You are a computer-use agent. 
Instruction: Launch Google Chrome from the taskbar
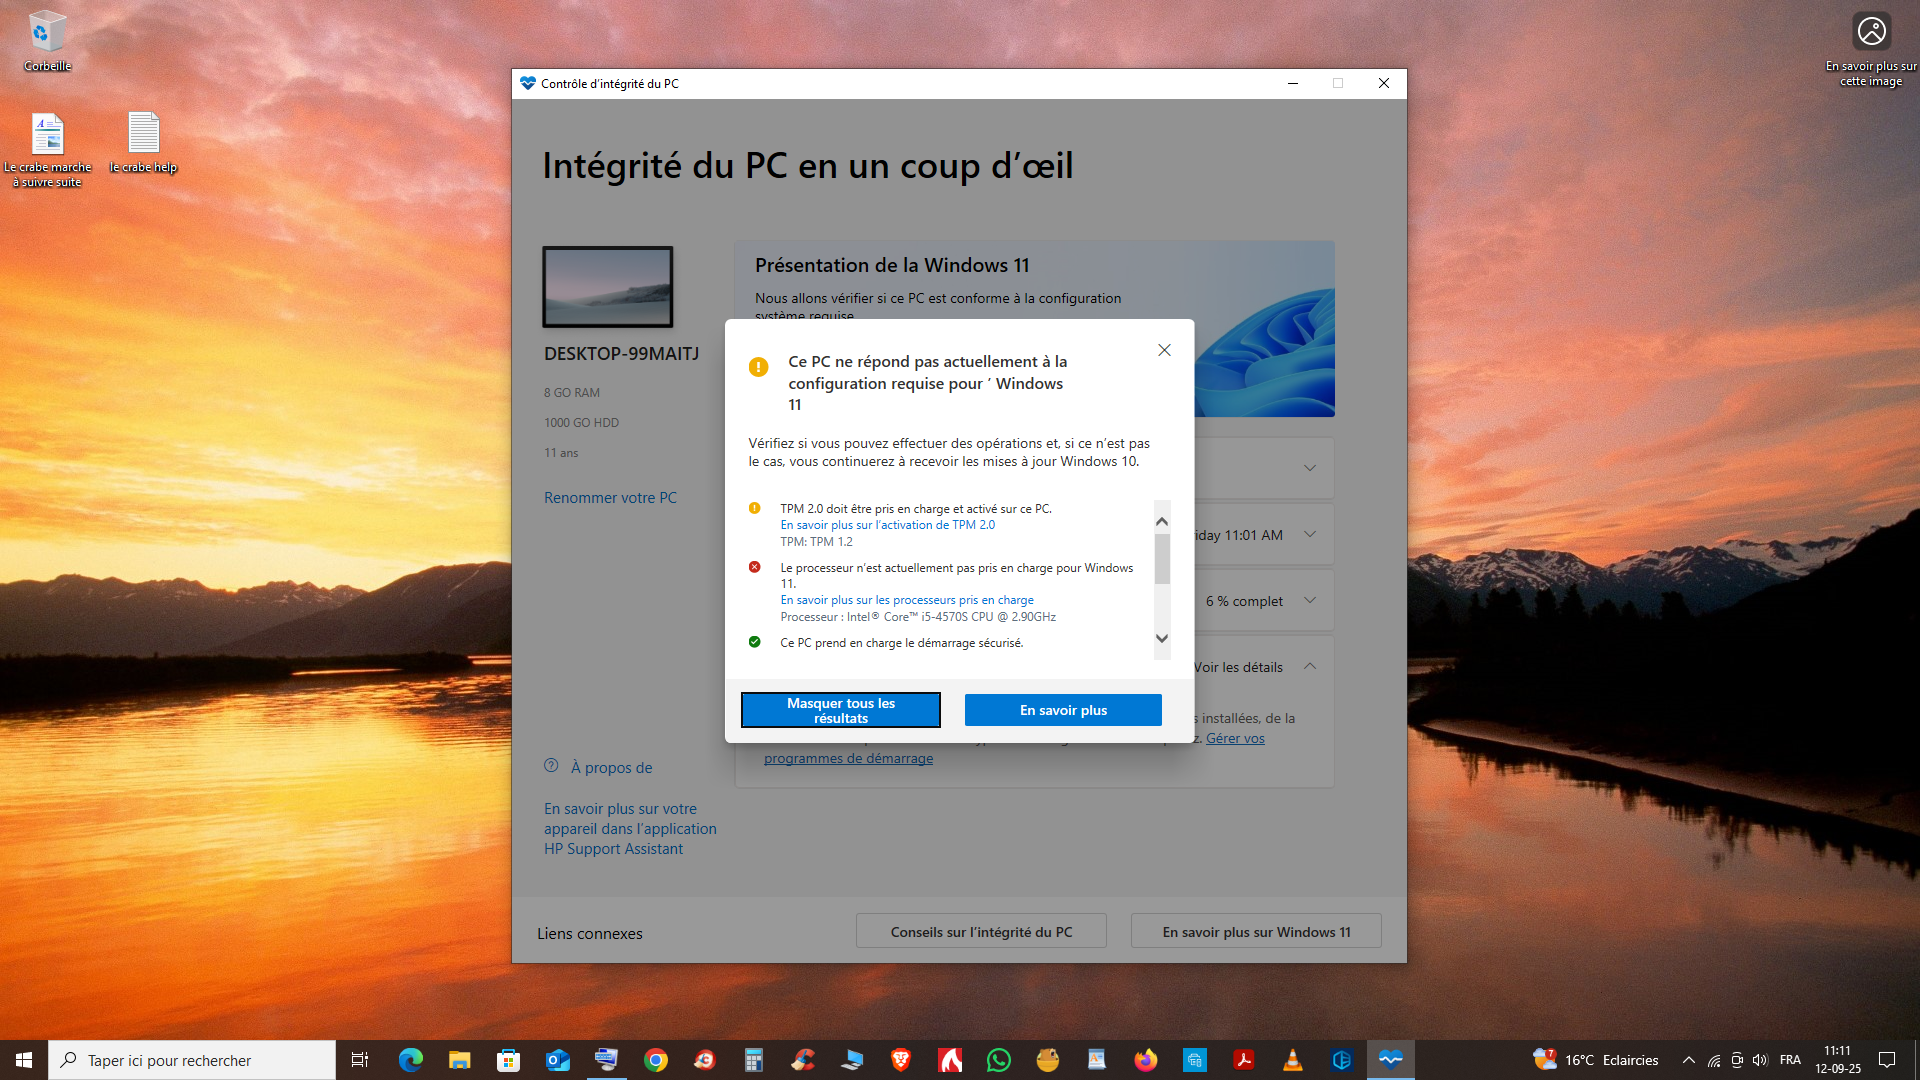(x=656, y=1060)
